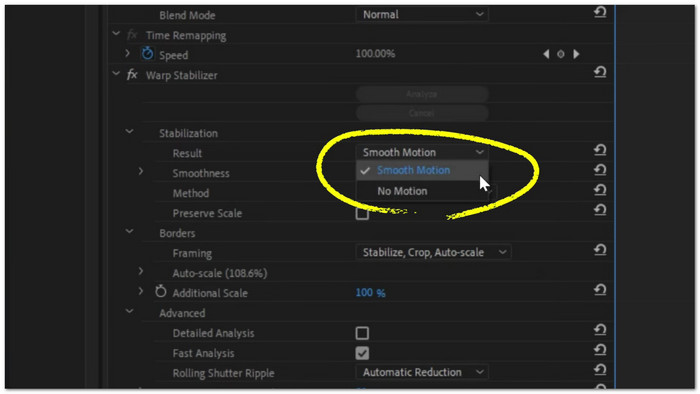Screen dimensions: 700x394
Task: Click the Rolling Shutter Ripple label
Action: (x=223, y=373)
